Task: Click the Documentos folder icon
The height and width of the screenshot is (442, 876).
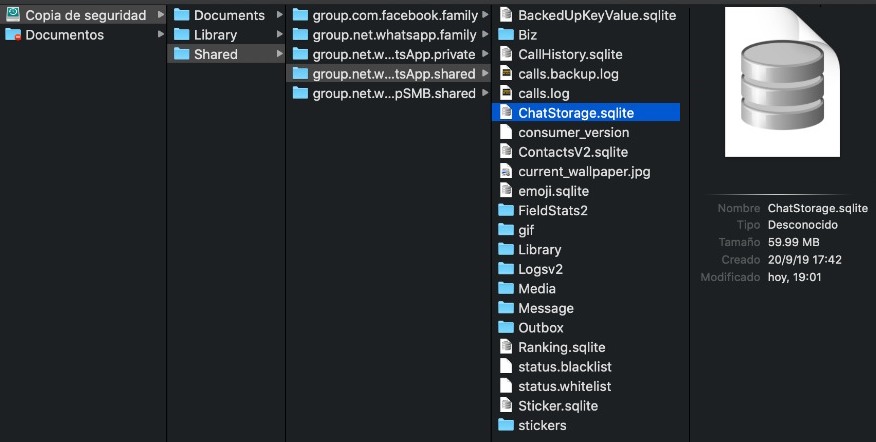Action: pyautogui.click(x=13, y=35)
